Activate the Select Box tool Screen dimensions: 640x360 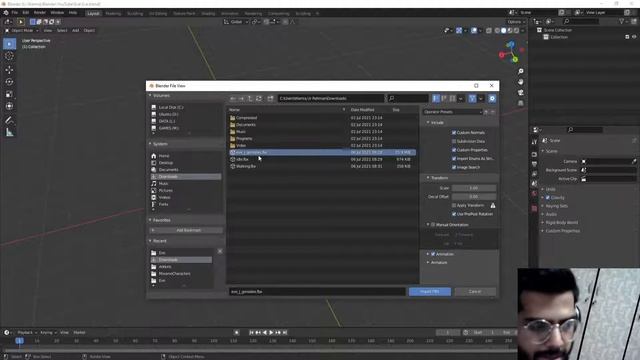pos(9,44)
